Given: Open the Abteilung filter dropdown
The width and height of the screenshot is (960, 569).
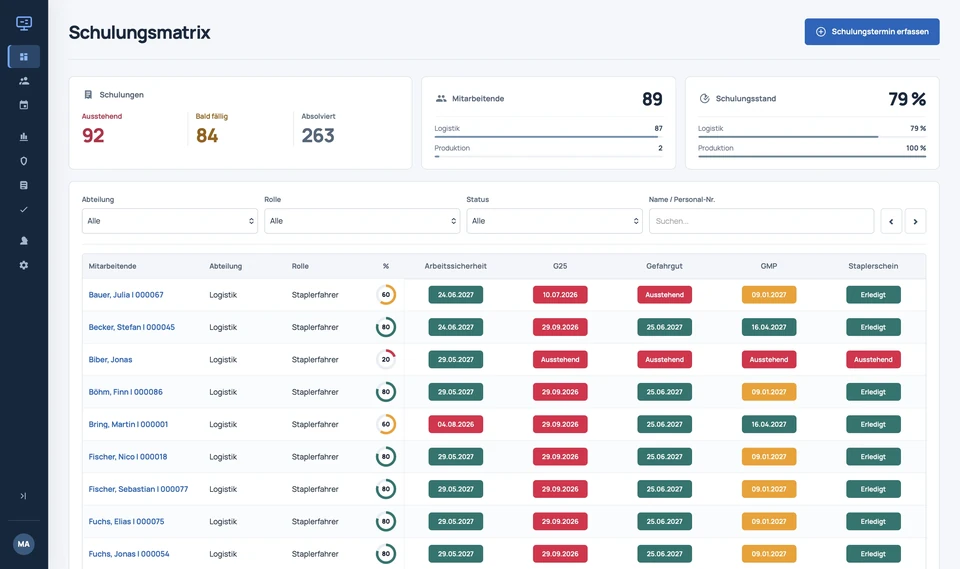Looking at the screenshot, I should tap(170, 221).
